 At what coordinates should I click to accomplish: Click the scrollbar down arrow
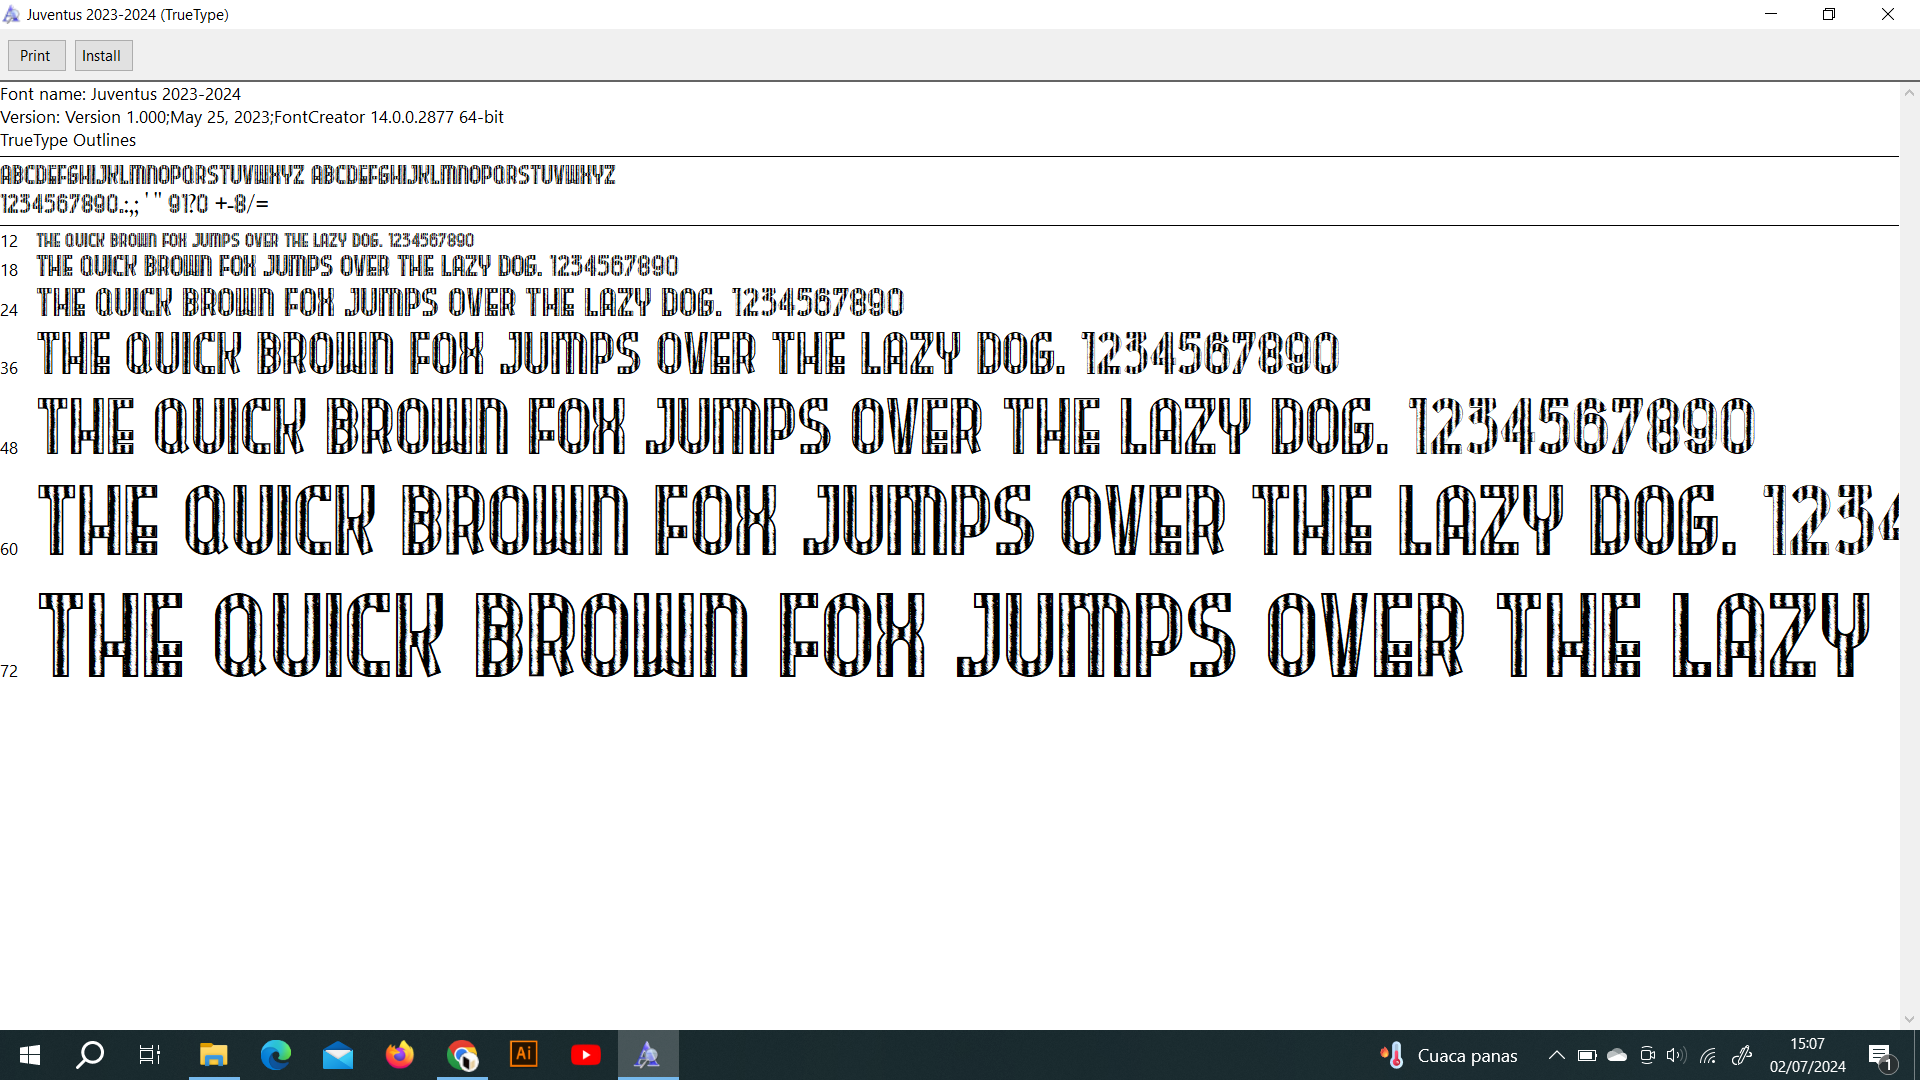point(1909,1019)
